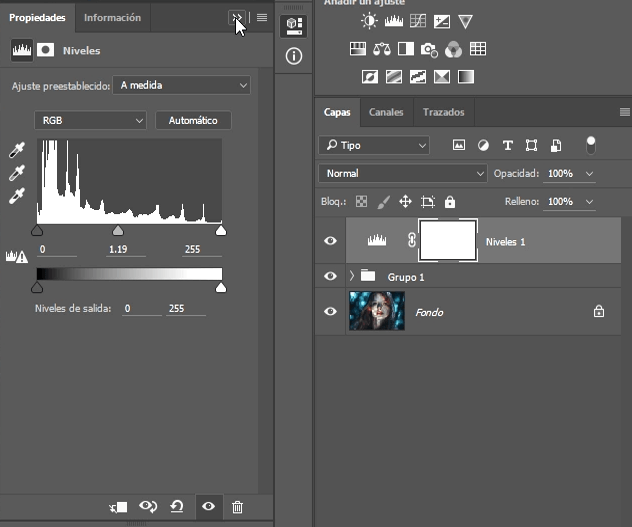Filter layers by pixel layers
This screenshot has height=527, width=632.
click(x=459, y=145)
